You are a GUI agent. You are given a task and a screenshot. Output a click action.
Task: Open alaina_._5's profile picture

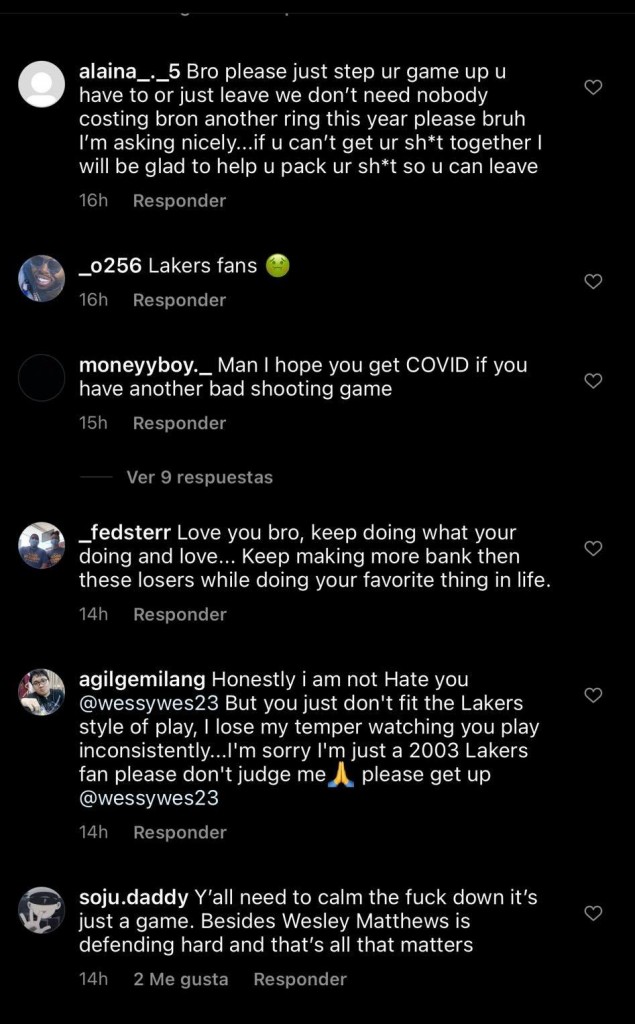42,83
